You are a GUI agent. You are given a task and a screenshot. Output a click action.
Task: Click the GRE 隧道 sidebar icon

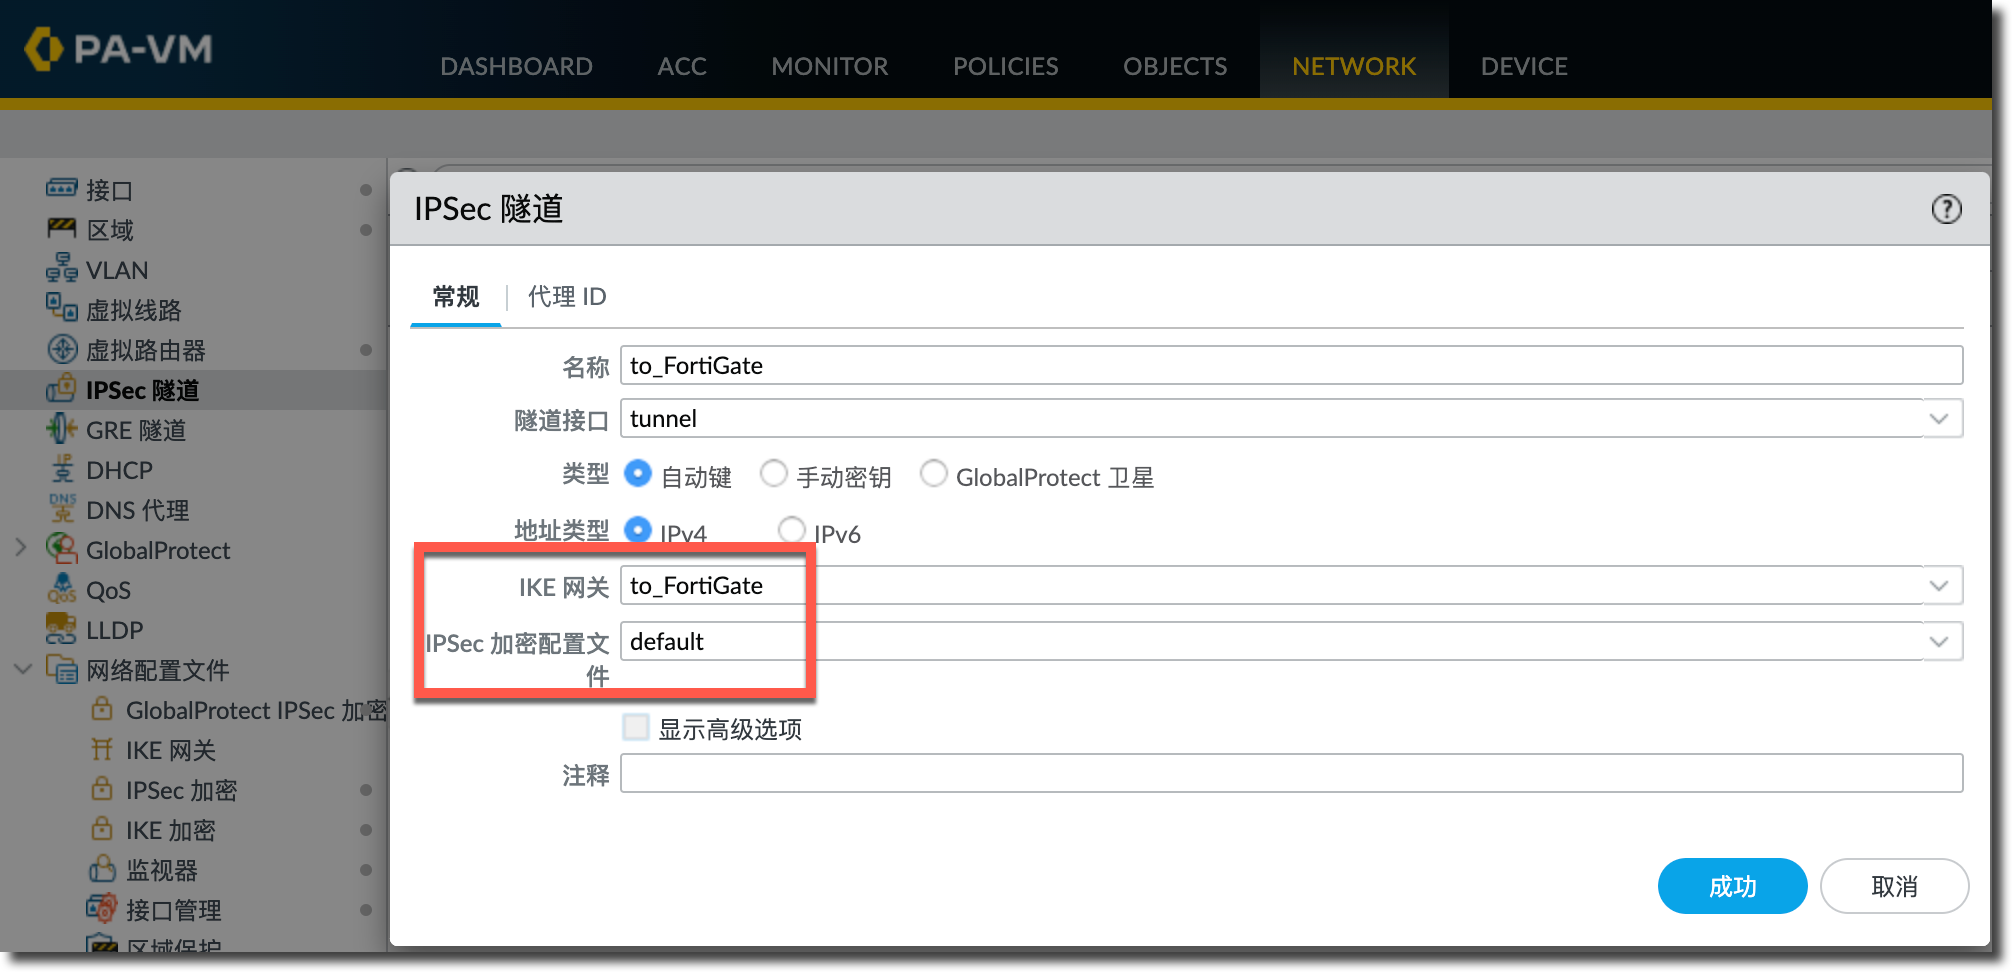pos(61,429)
